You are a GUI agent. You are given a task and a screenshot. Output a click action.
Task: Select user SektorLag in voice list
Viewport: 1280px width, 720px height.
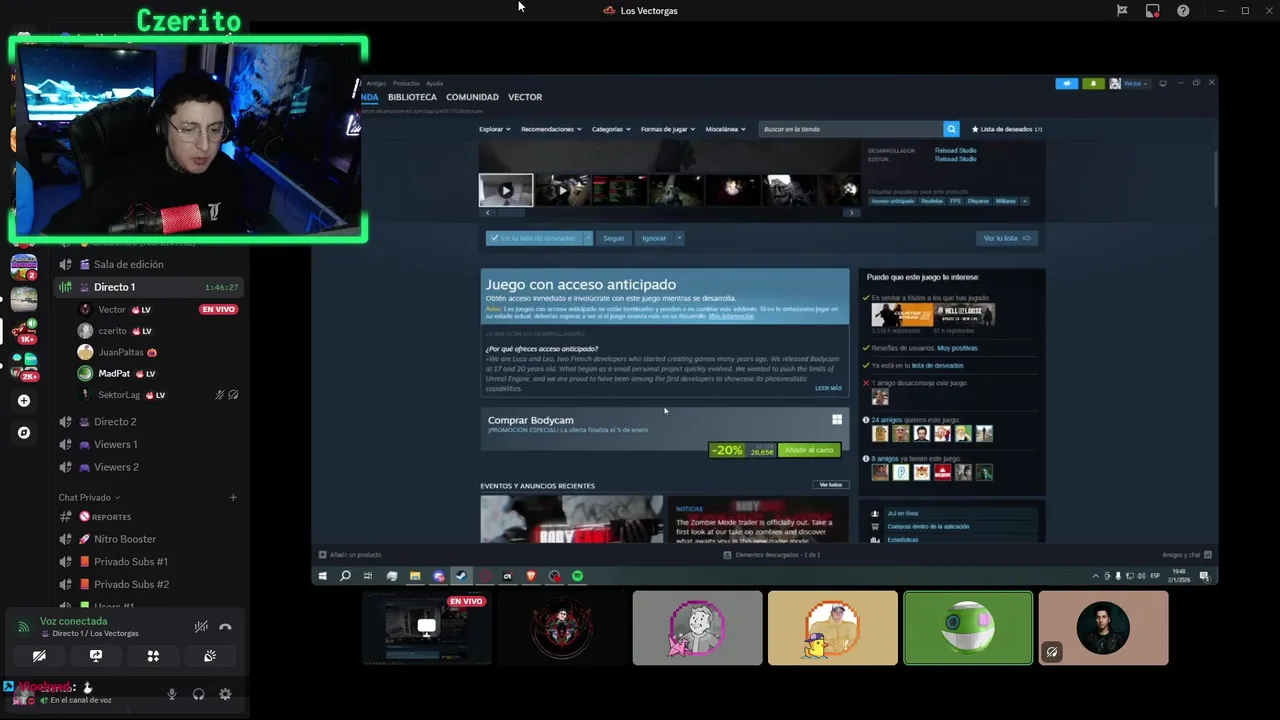pos(158,395)
